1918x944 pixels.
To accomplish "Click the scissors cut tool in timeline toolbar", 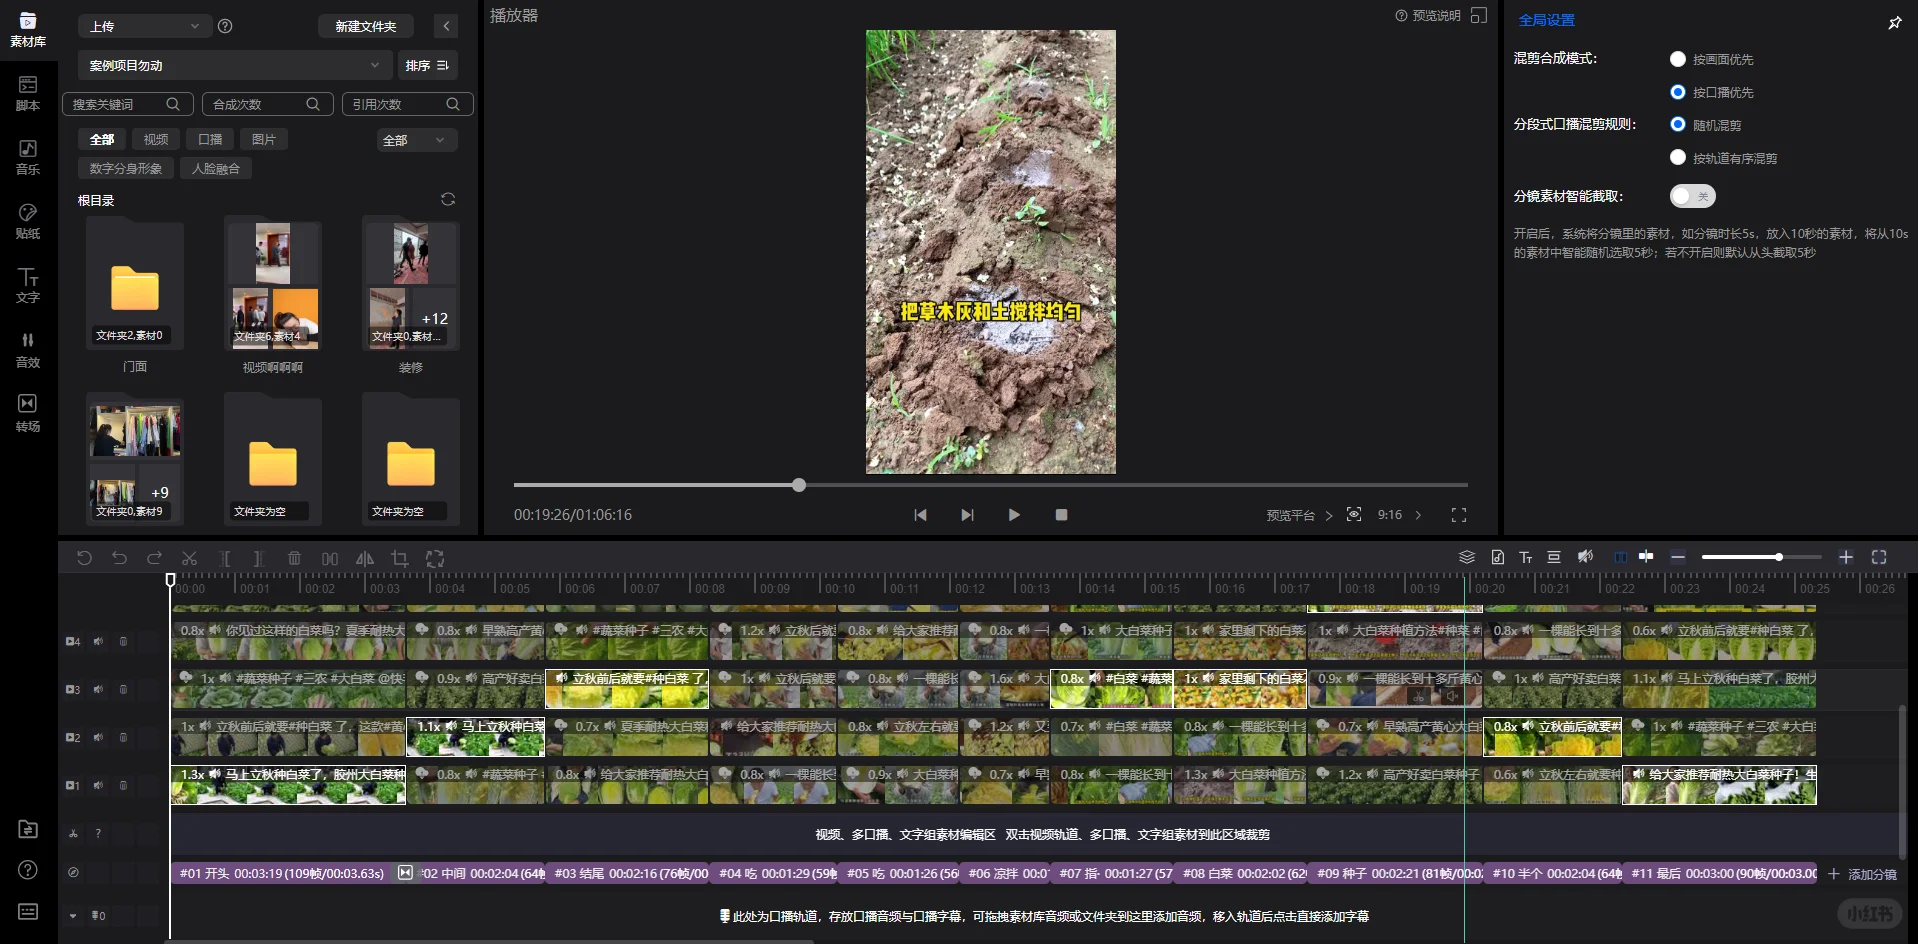I will pyautogui.click(x=189, y=558).
